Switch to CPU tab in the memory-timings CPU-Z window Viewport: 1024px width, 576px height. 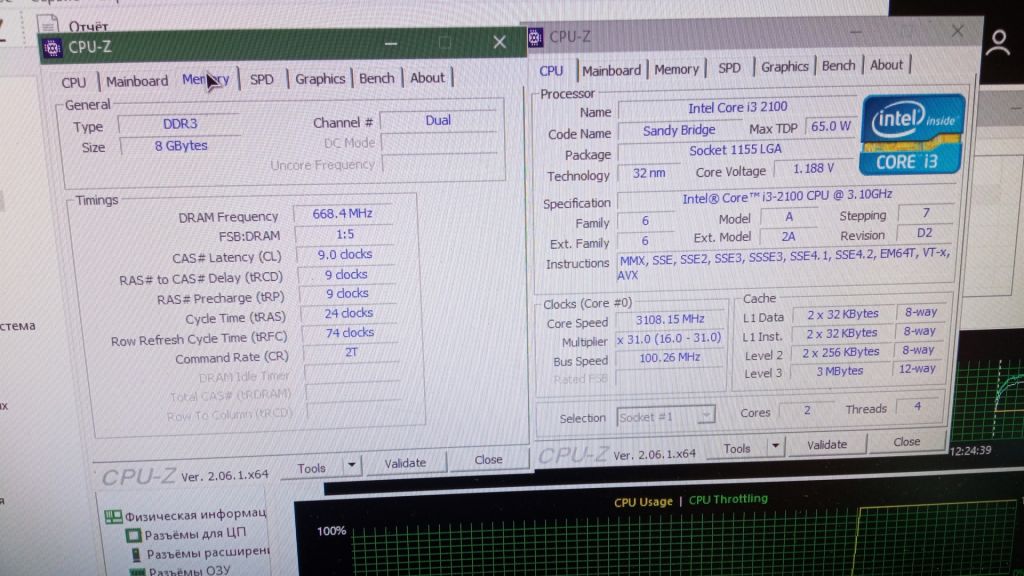[74, 82]
